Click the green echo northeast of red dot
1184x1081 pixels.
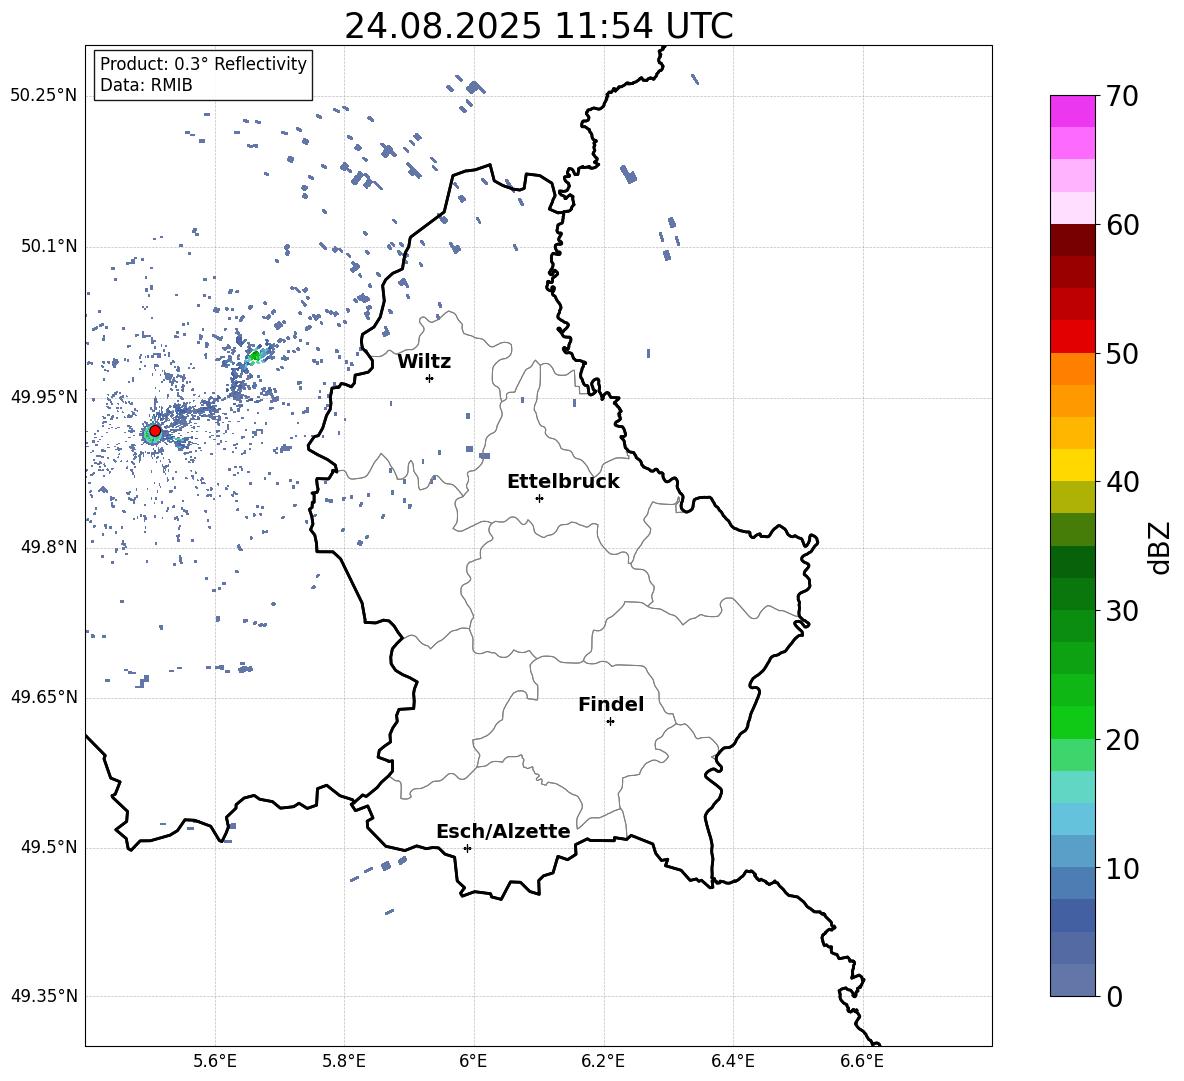click(255, 356)
